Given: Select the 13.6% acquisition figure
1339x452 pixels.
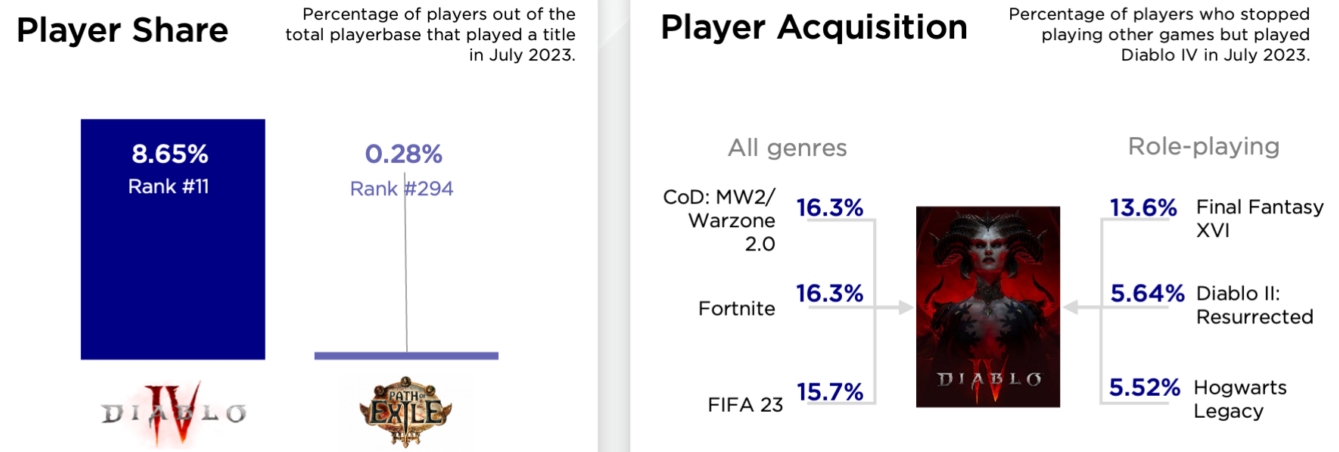Looking at the screenshot, I should click(1143, 208).
